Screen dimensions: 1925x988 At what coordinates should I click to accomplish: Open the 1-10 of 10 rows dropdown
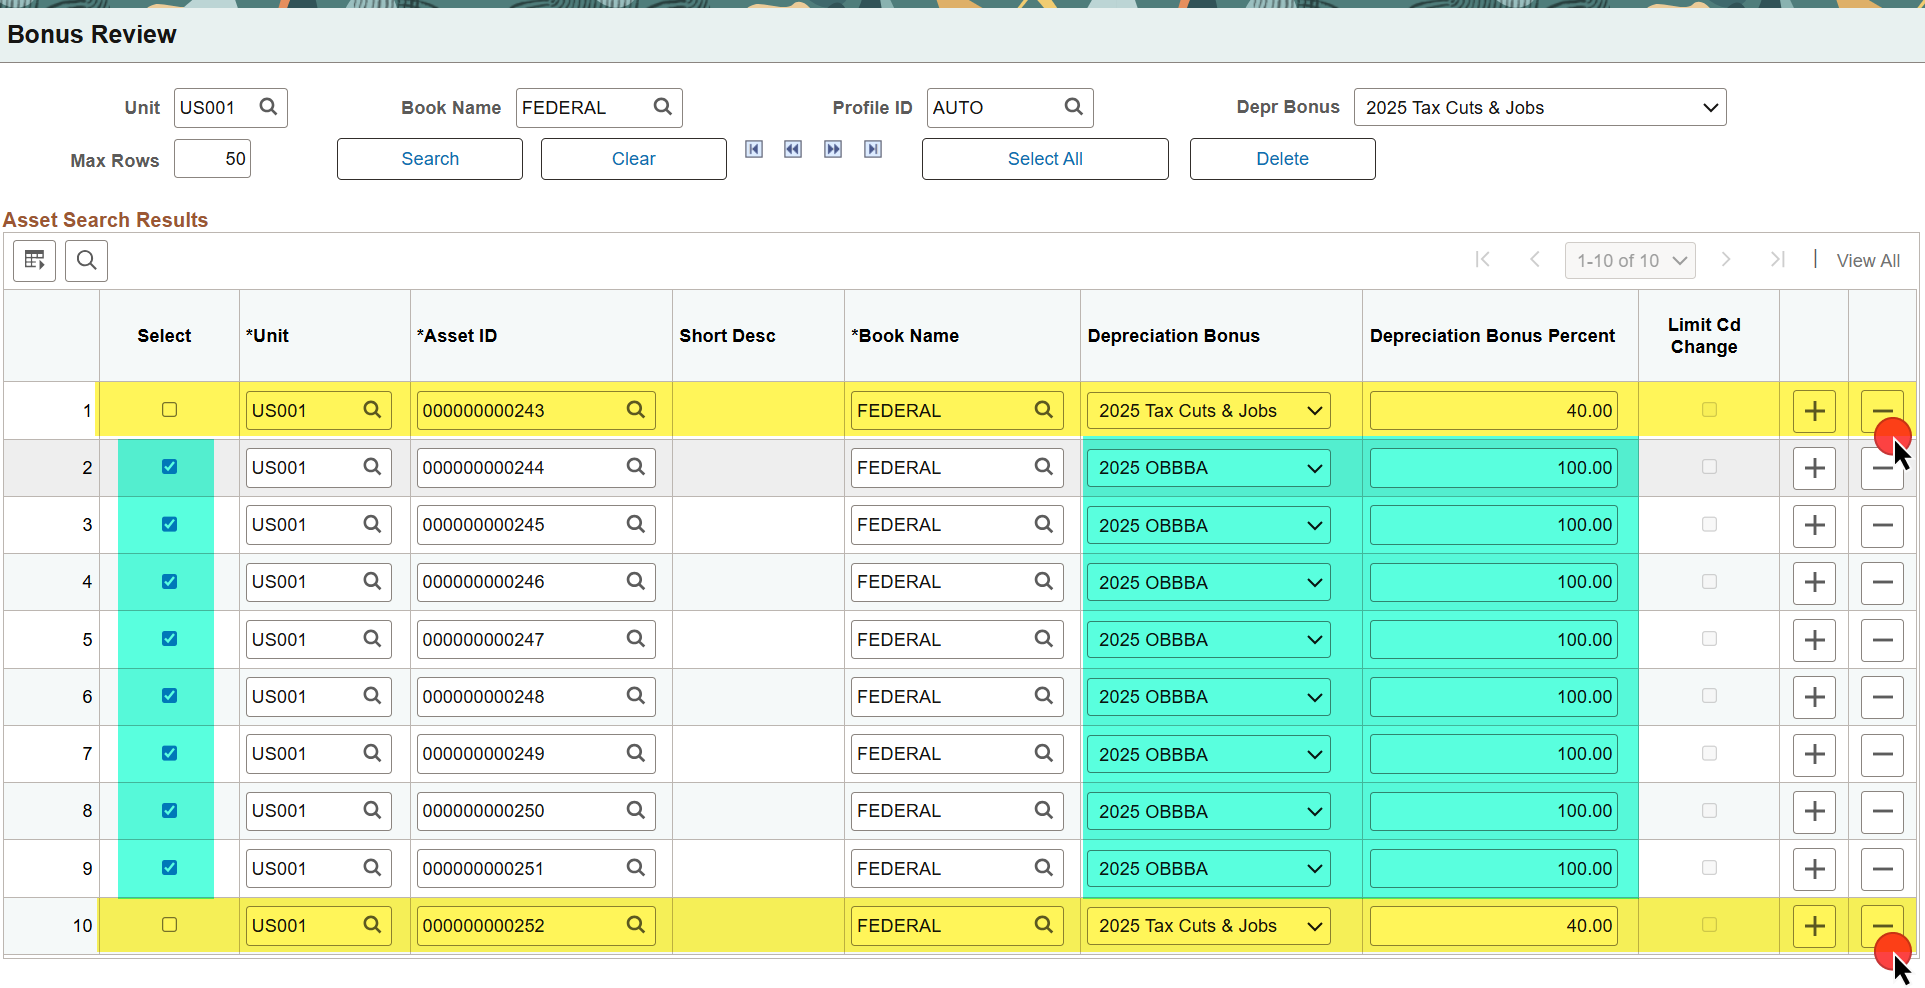pos(1630,261)
